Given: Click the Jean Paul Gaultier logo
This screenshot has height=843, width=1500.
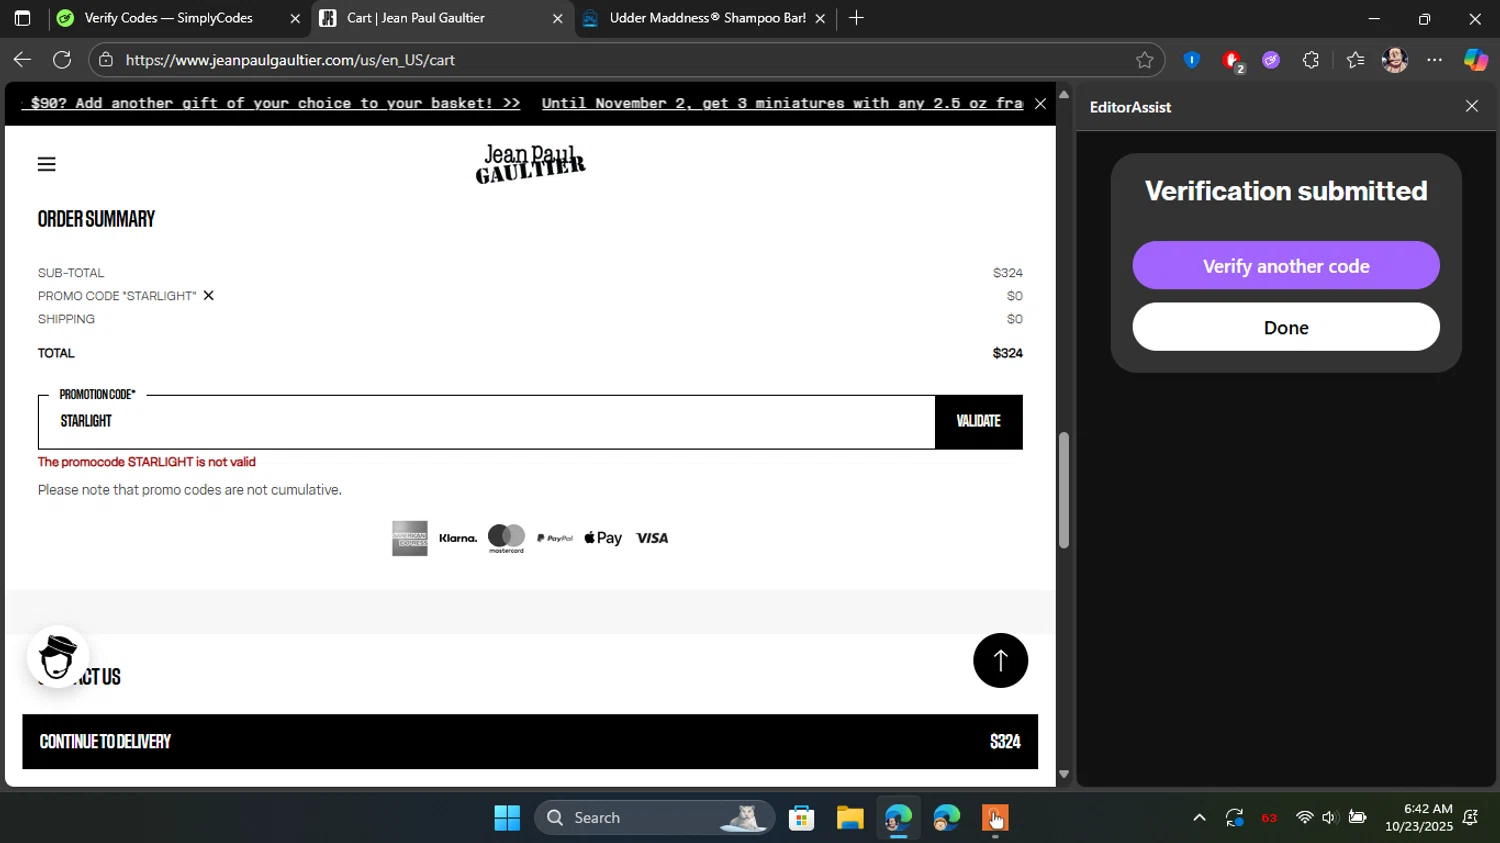Looking at the screenshot, I should click(x=530, y=164).
